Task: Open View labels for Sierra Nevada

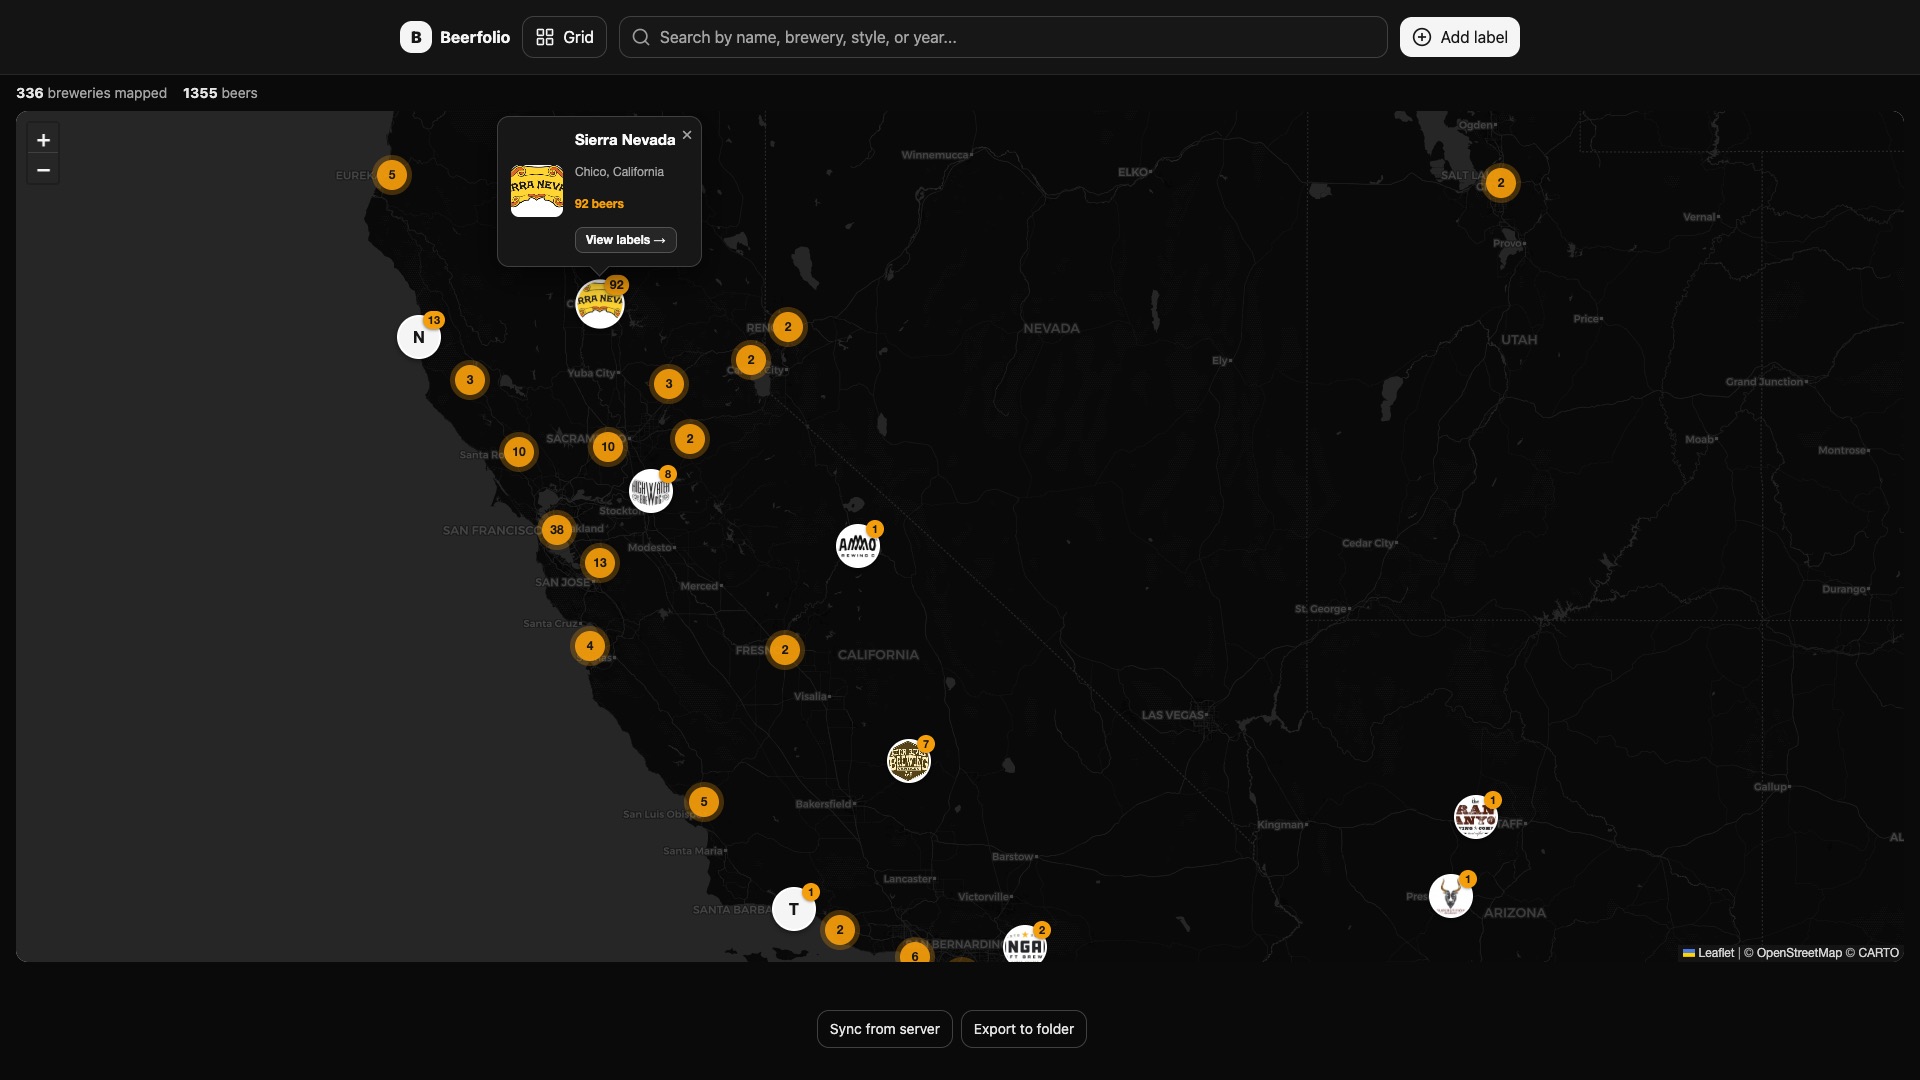Action: coord(625,240)
